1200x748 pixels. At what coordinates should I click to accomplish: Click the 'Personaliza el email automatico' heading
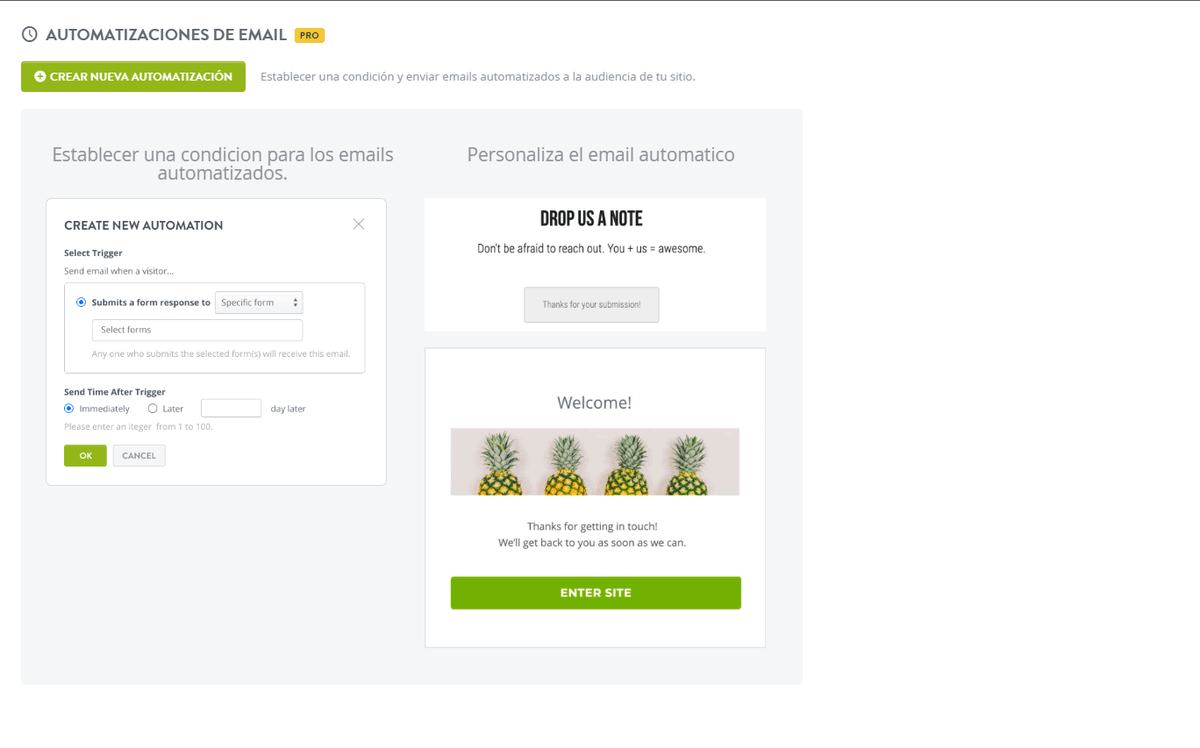click(600, 155)
